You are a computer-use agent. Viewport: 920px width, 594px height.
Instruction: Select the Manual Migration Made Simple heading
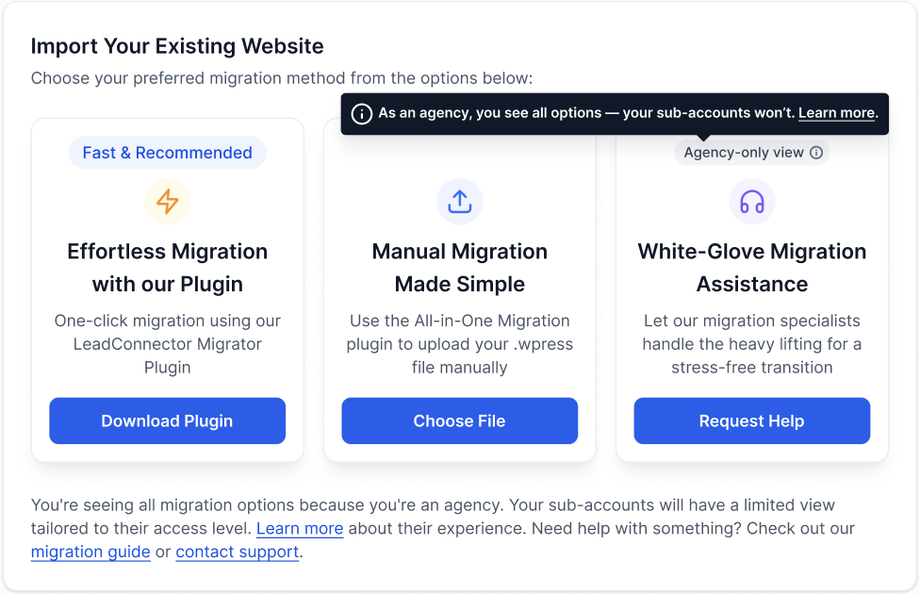(459, 267)
